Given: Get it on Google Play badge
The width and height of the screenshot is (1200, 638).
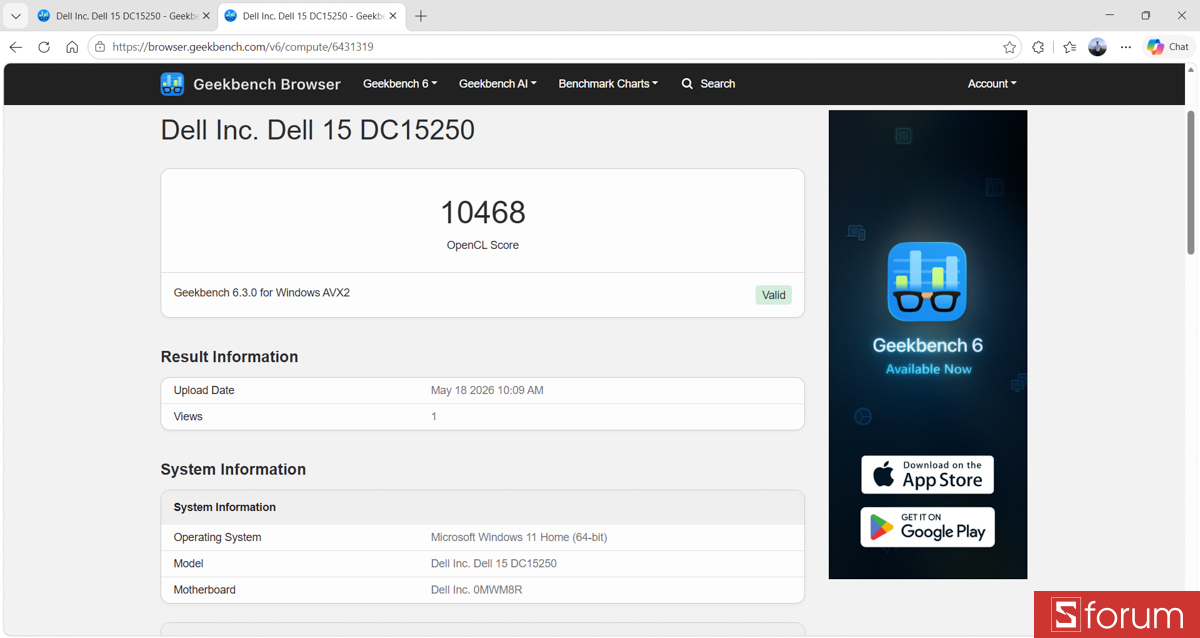Looking at the screenshot, I should pos(928,527).
